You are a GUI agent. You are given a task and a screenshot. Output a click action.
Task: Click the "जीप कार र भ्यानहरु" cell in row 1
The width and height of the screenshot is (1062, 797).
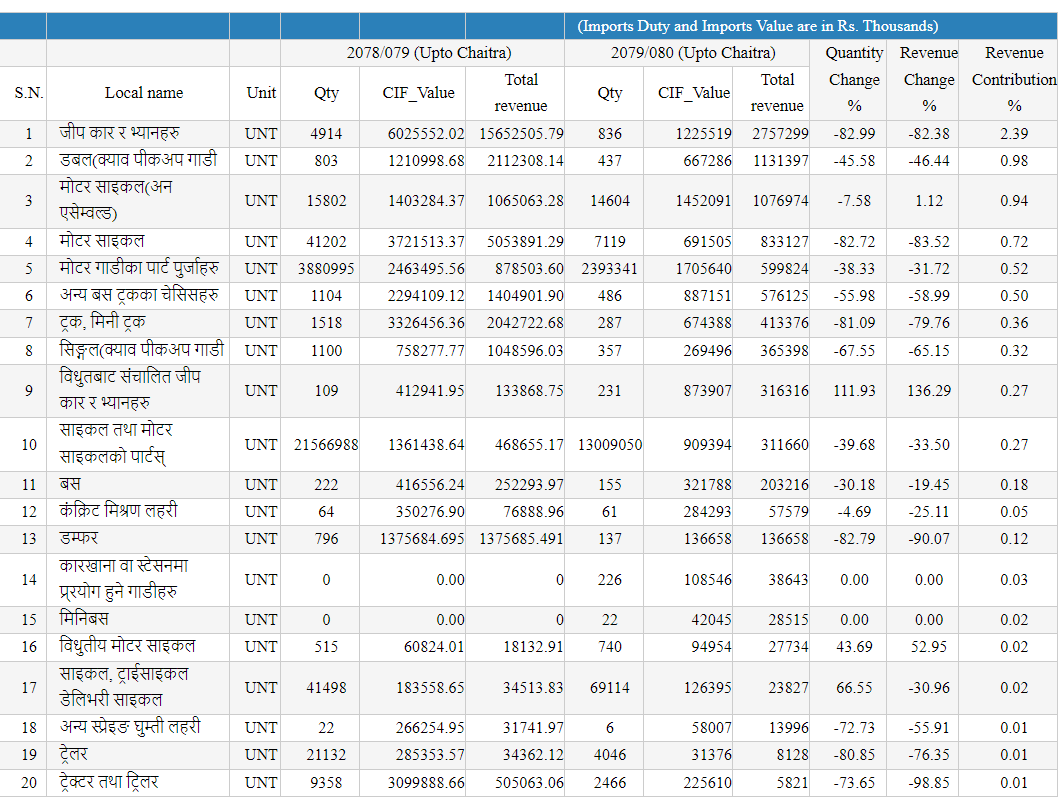(120, 133)
